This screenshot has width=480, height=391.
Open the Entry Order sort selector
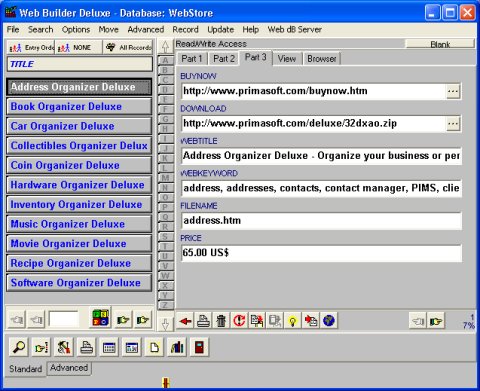(x=31, y=47)
